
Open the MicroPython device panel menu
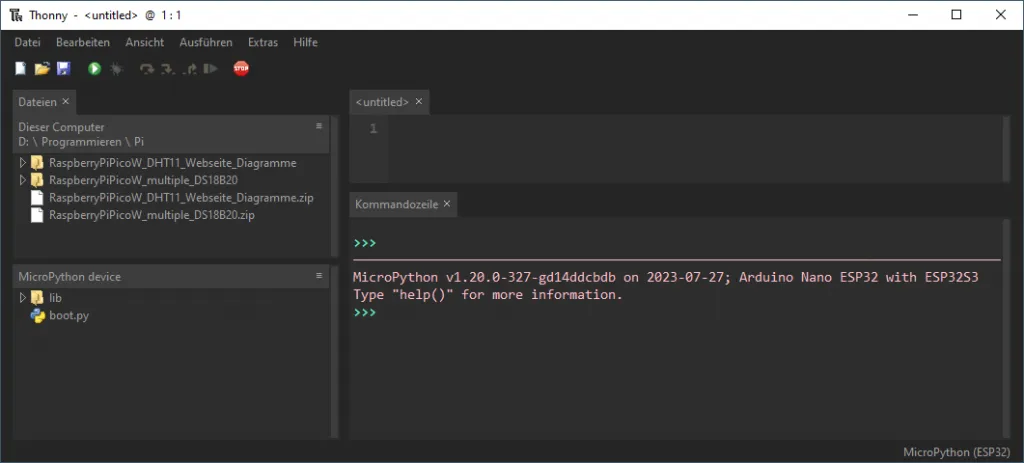pyautogui.click(x=319, y=276)
